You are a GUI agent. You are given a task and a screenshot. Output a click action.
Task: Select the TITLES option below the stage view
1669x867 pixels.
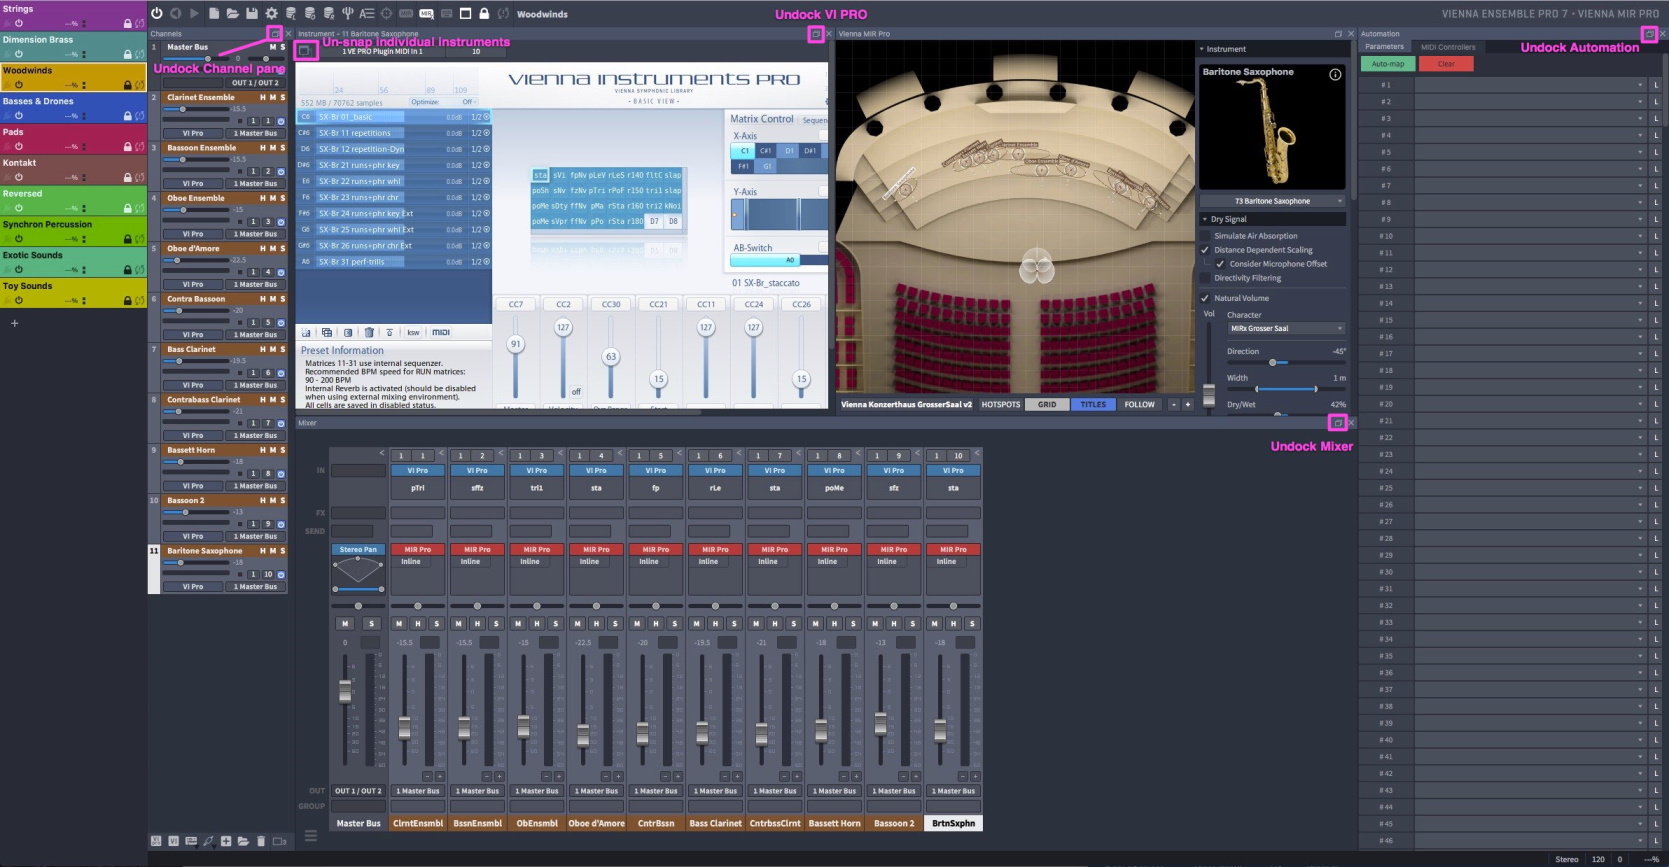tap(1093, 405)
